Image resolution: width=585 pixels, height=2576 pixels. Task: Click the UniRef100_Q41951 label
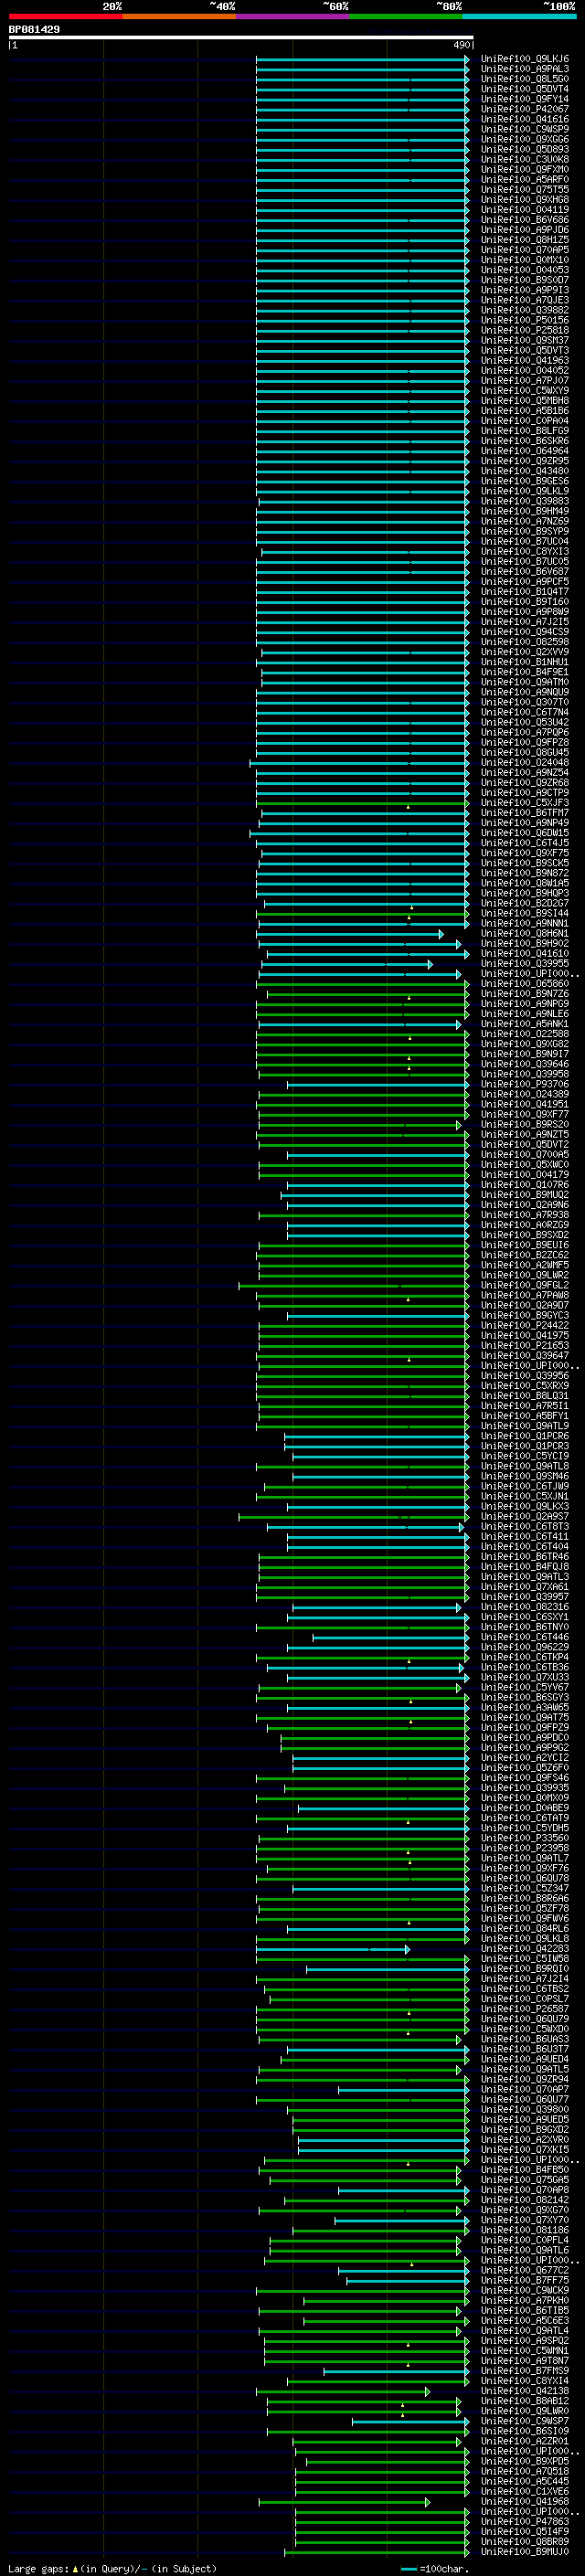click(x=524, y=1104)
